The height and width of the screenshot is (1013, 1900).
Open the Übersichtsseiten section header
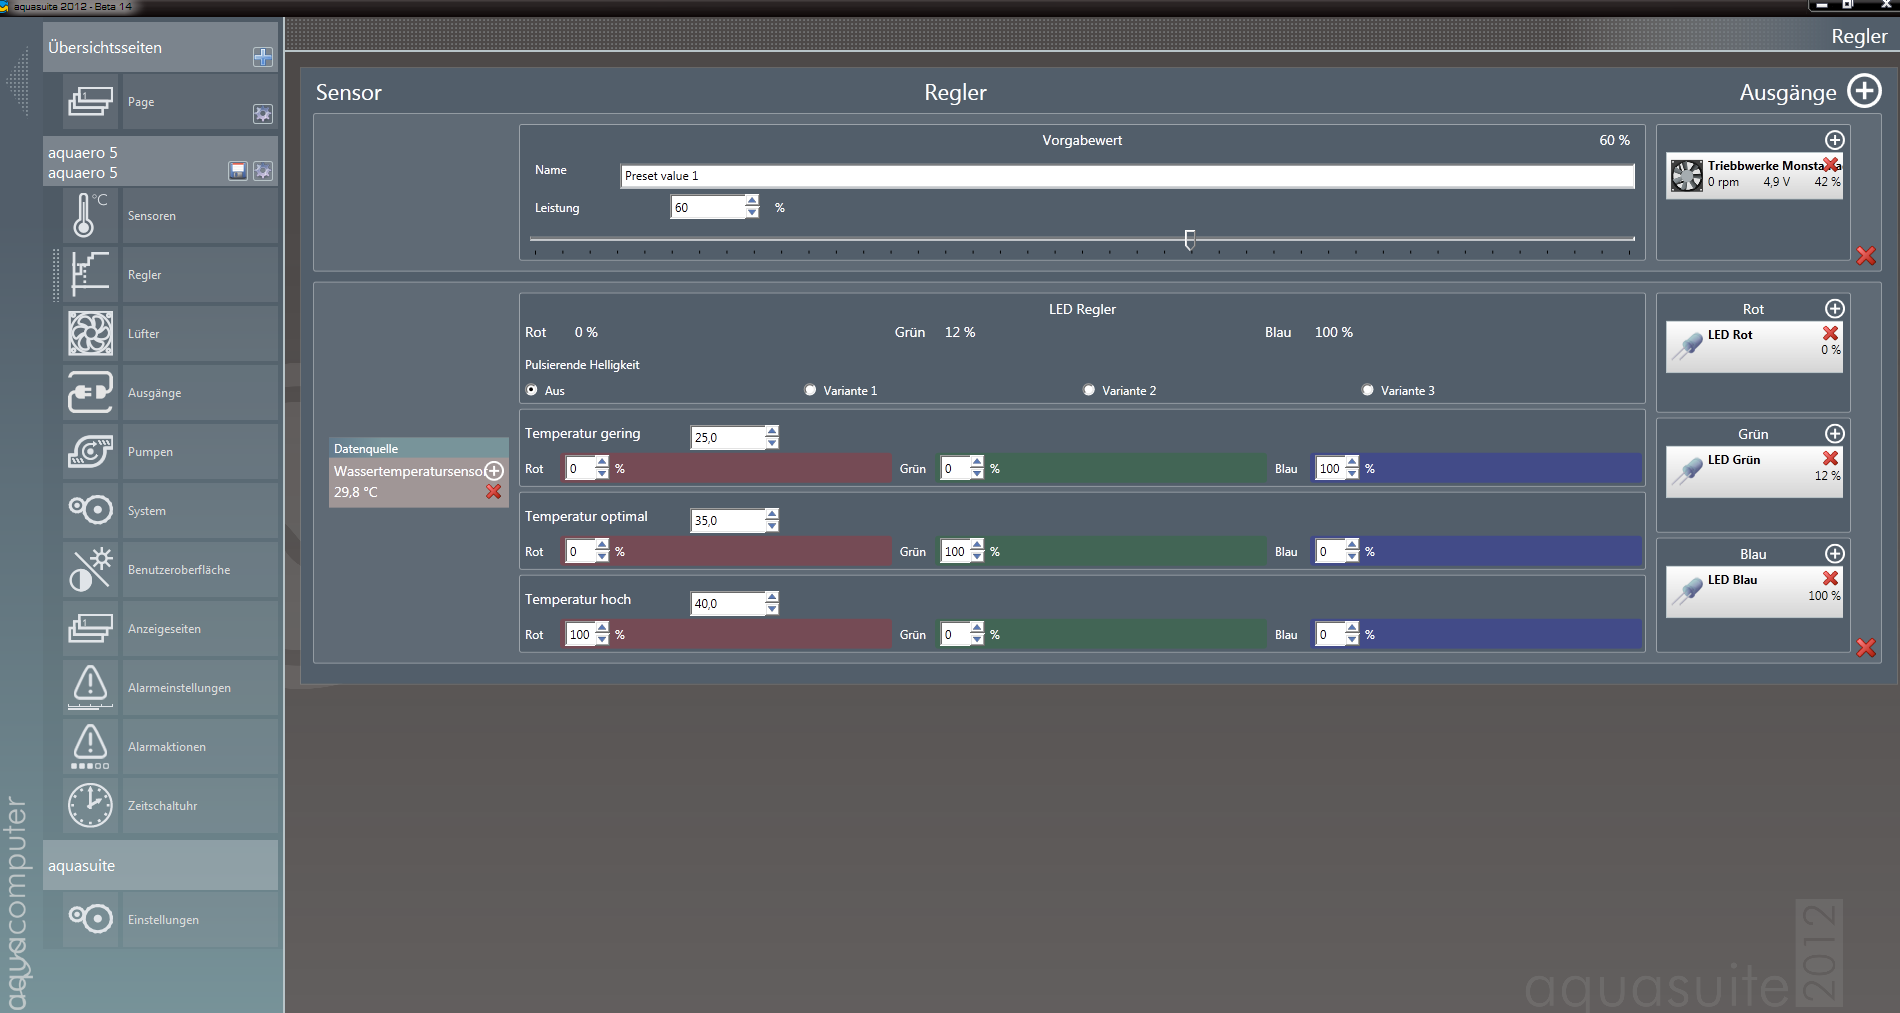(160, 47)
